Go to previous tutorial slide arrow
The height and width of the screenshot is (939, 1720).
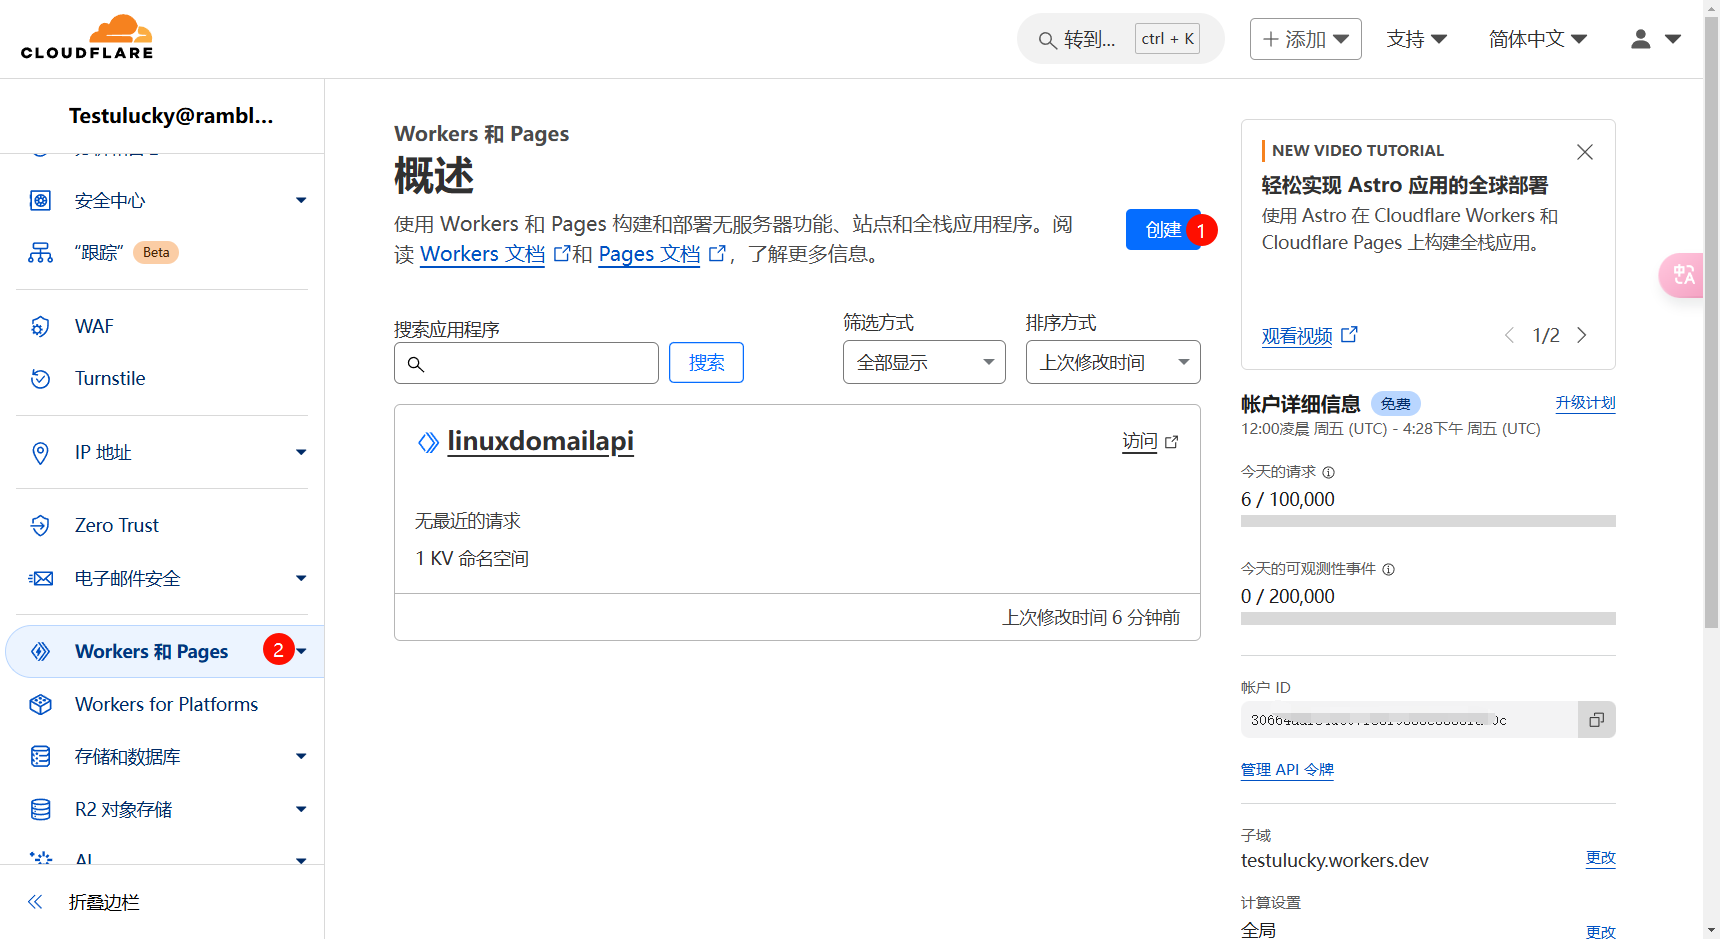coord(1510,335)
